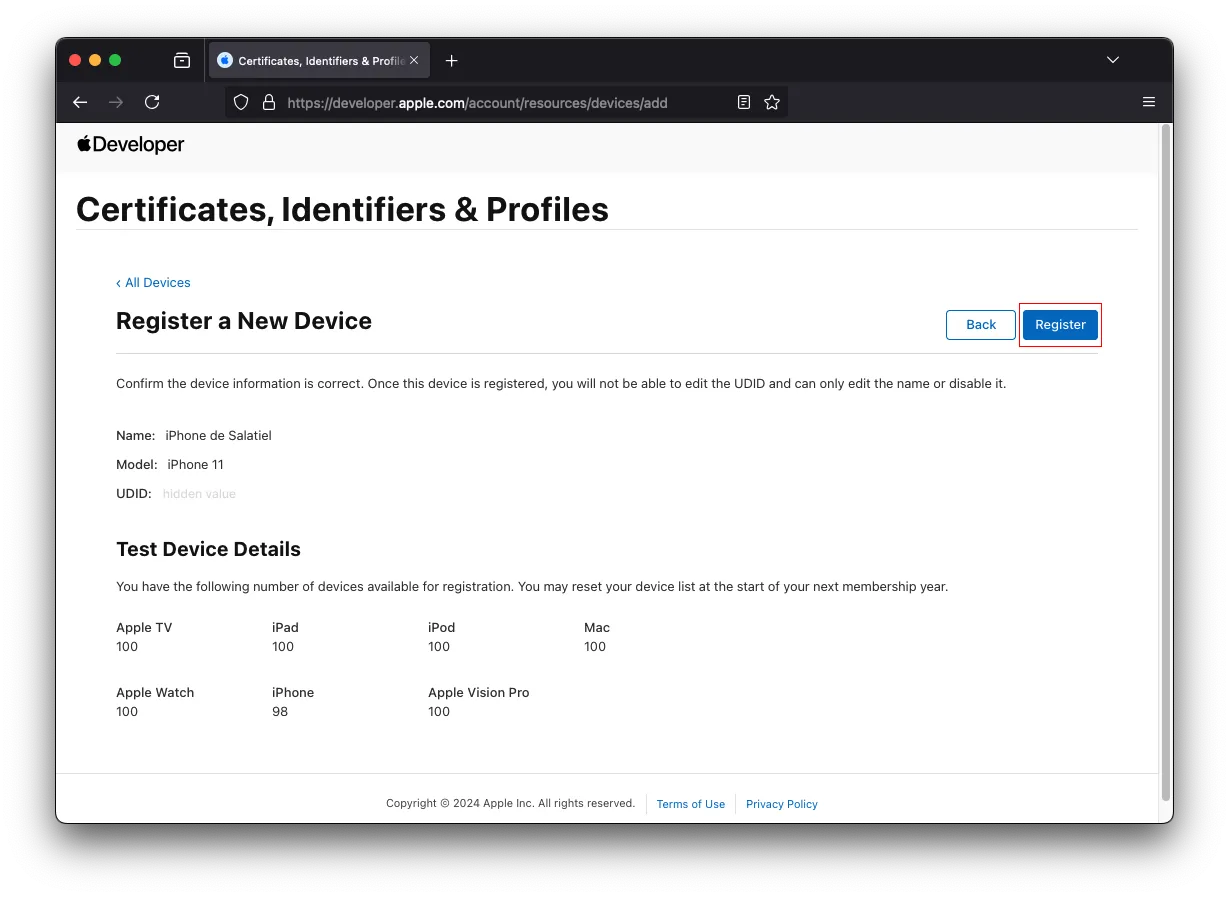
Task: Open a new tab with the plus icon
Action: coord(451,60)
